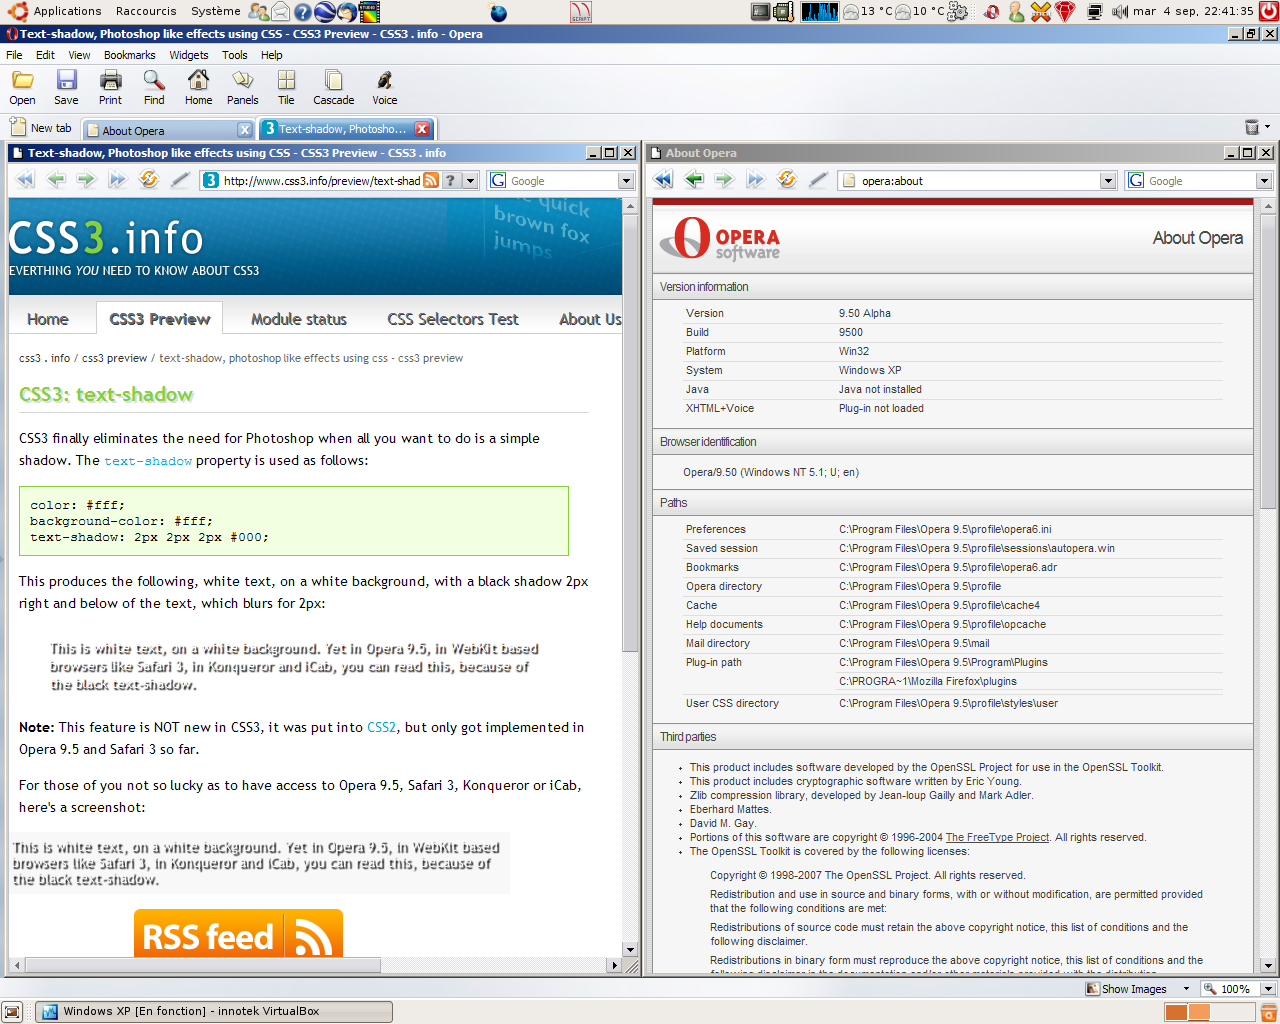Click the second orange workspace switcher square
This screenshot has width=1280, height=1024.
pyautogui.click(x=1199, y=1013)
